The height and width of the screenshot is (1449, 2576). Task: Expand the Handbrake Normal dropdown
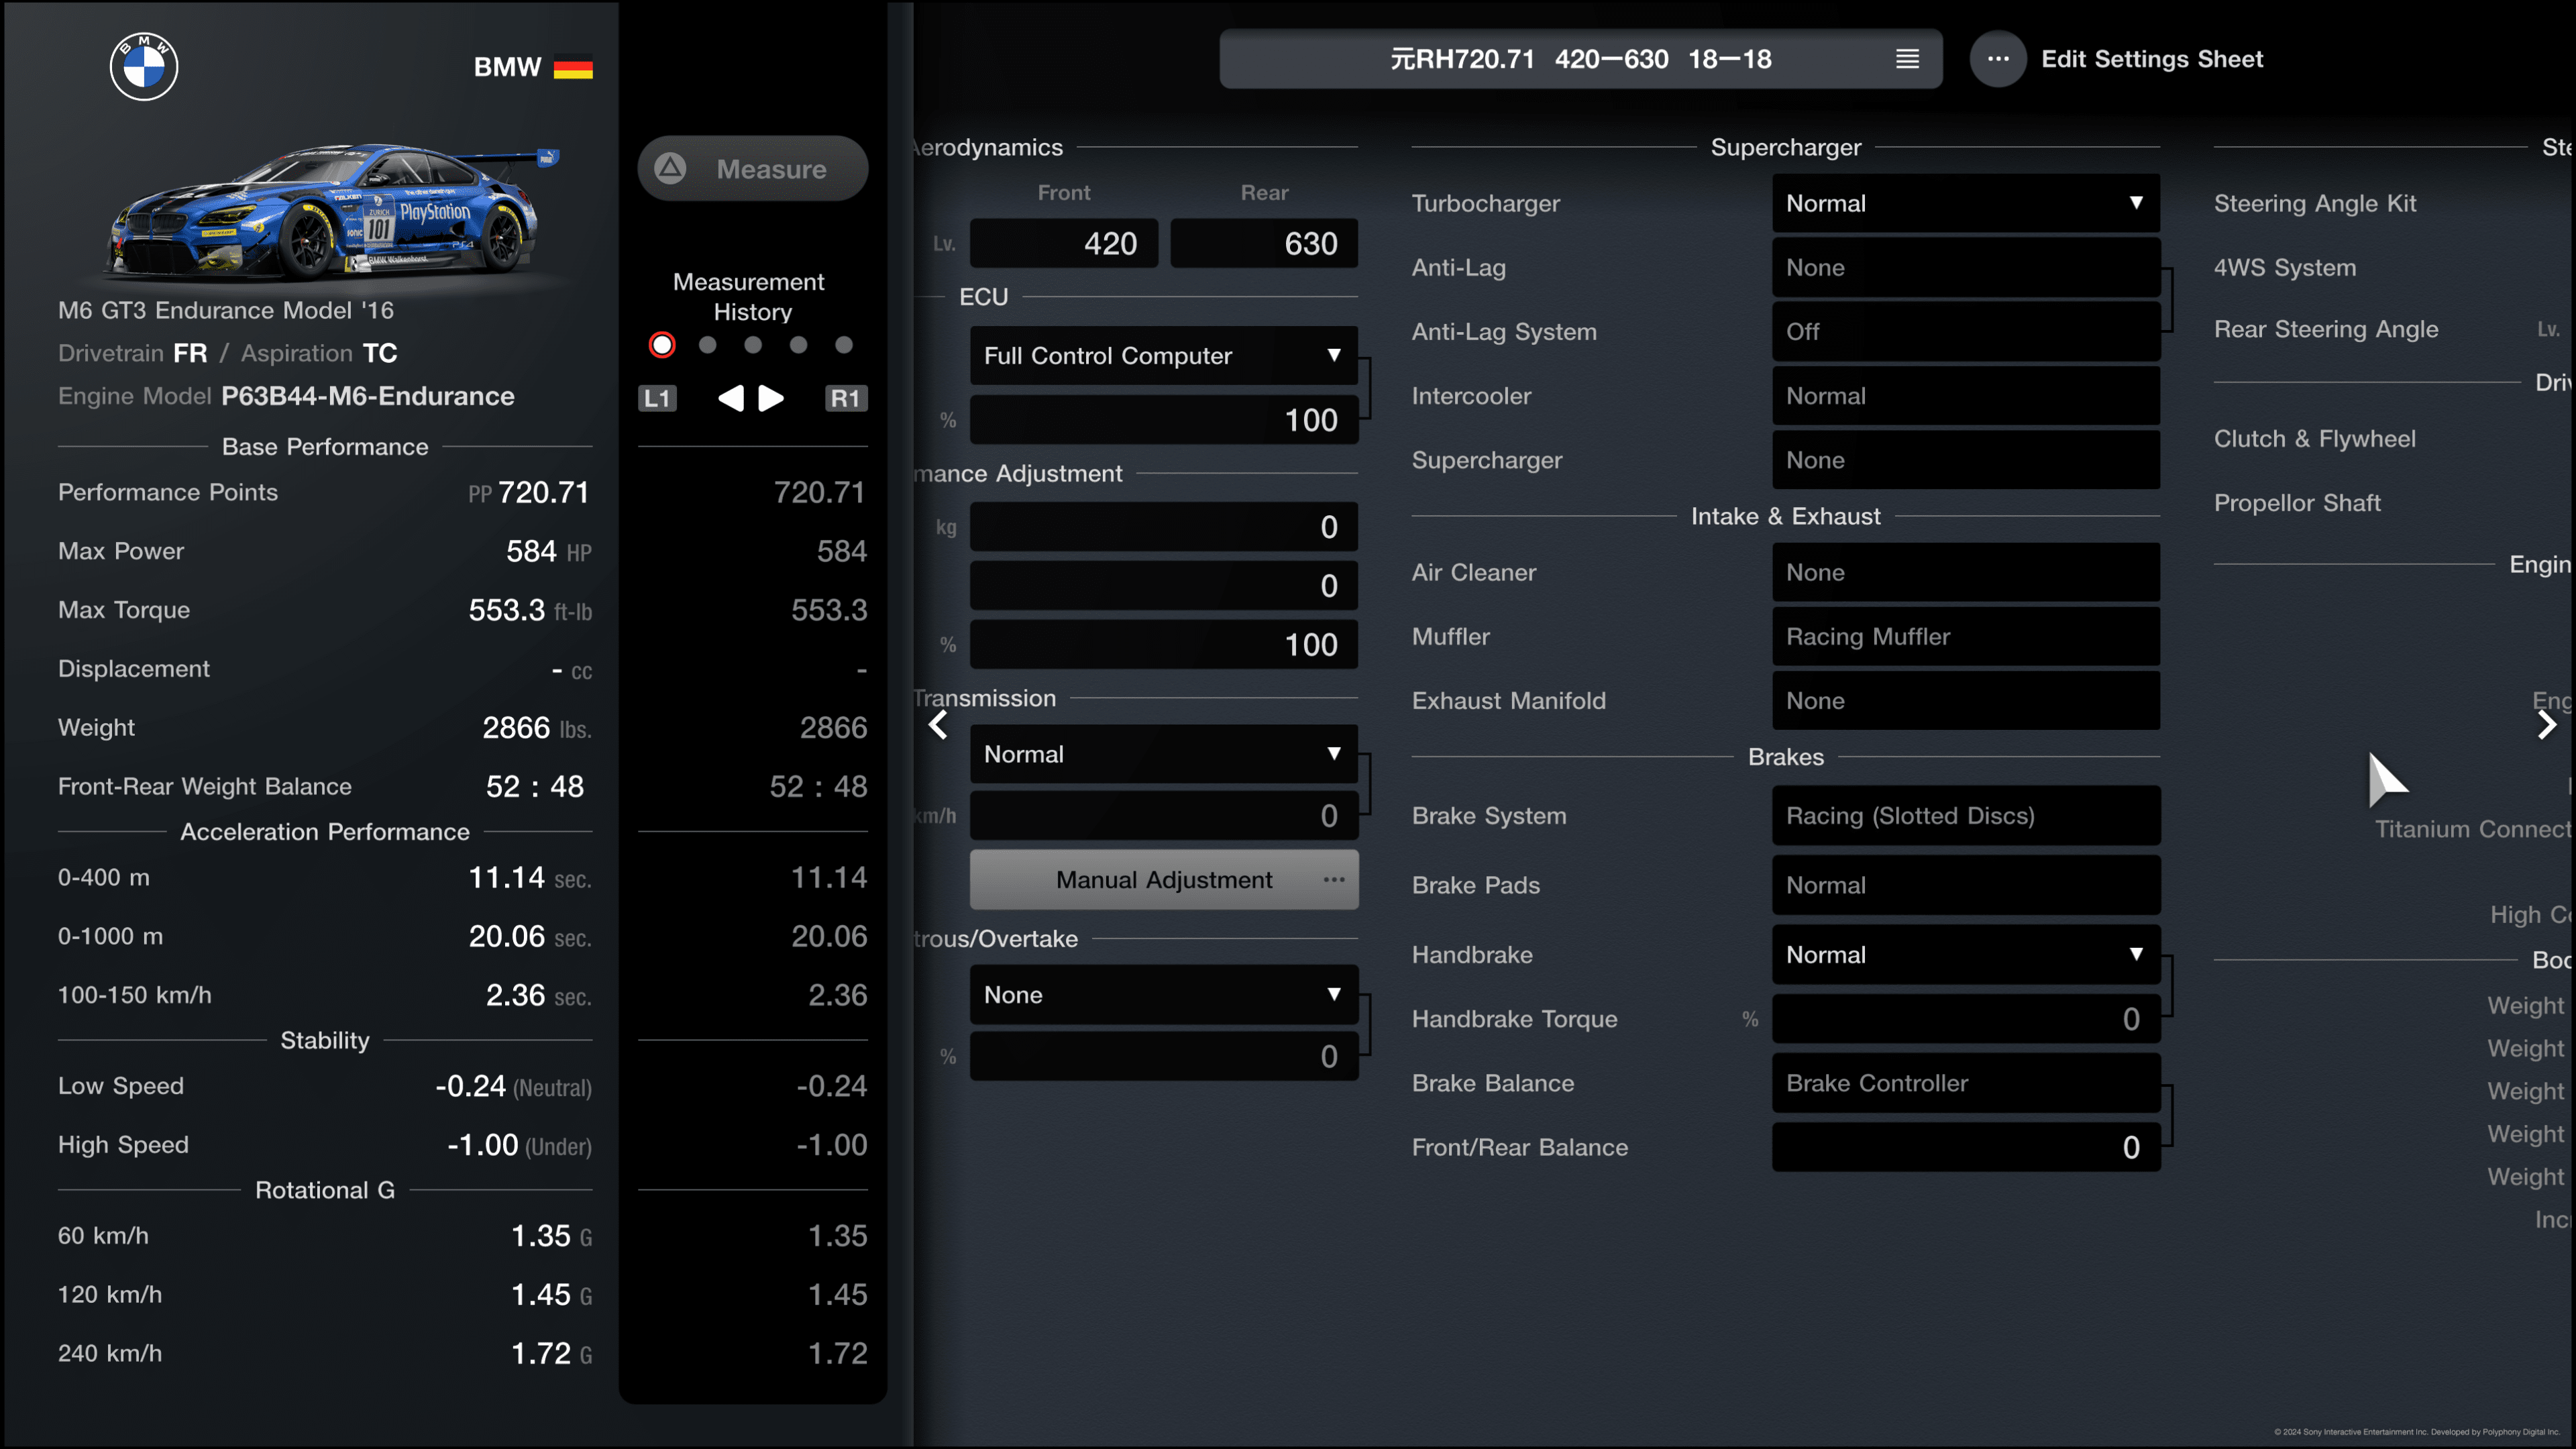1962,954
